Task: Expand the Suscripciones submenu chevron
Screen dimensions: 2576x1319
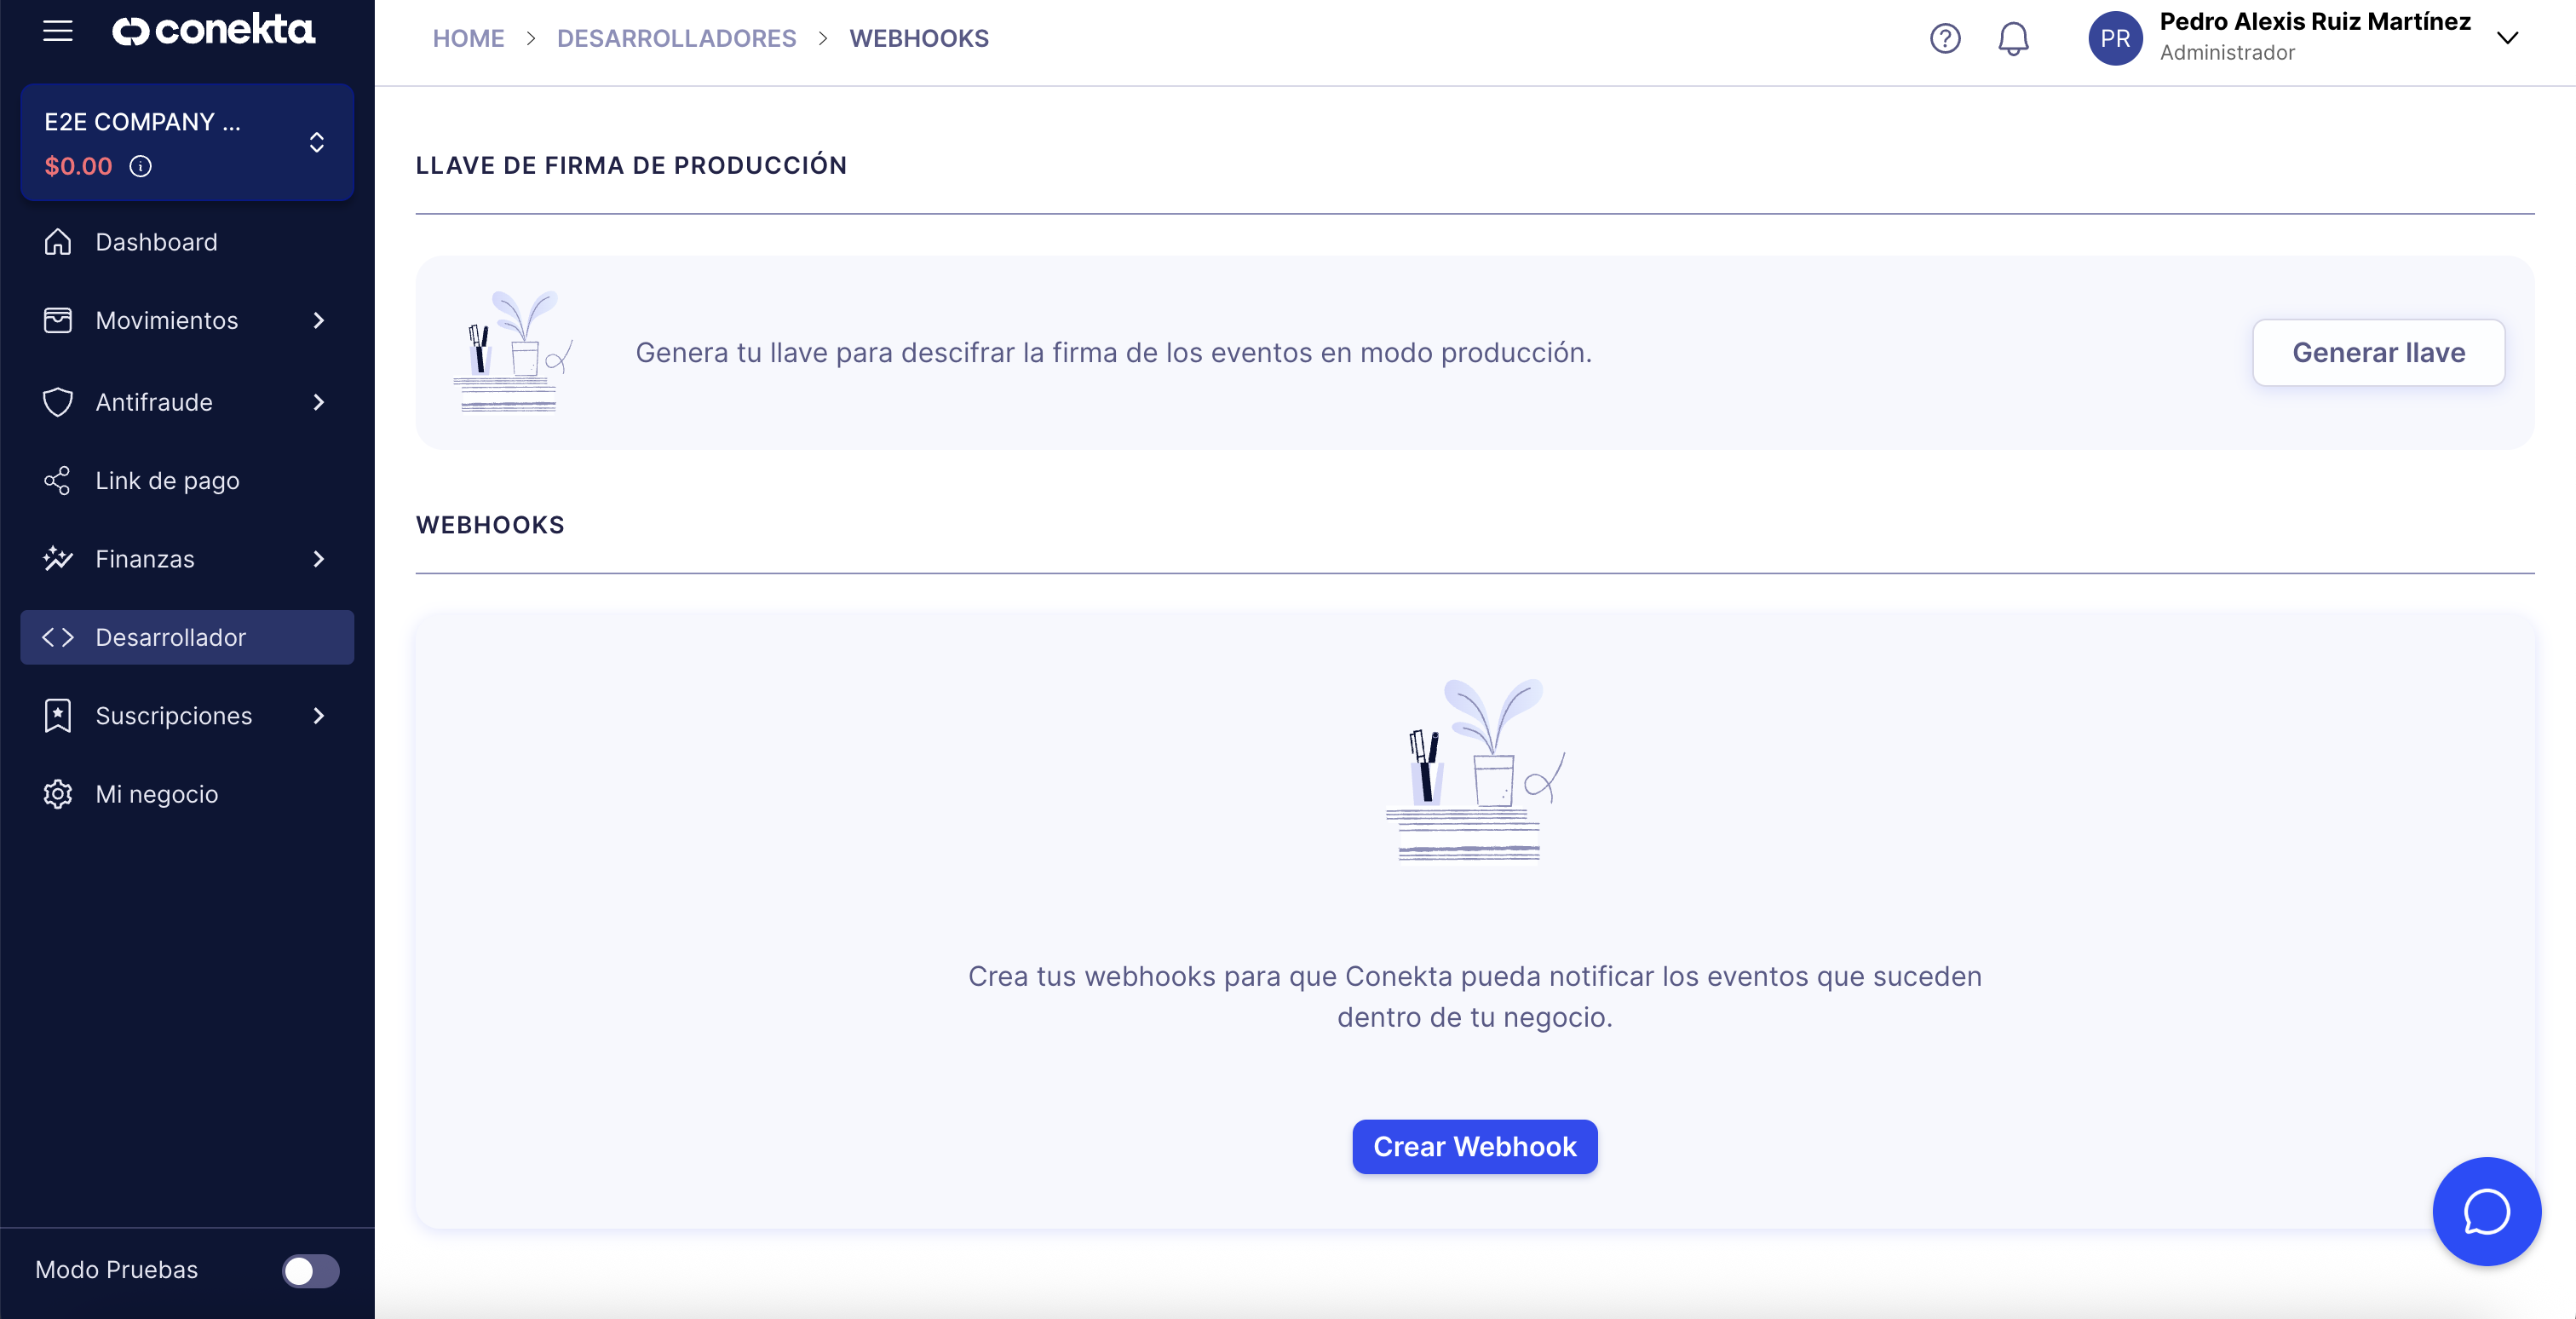Action: [318, 715]
